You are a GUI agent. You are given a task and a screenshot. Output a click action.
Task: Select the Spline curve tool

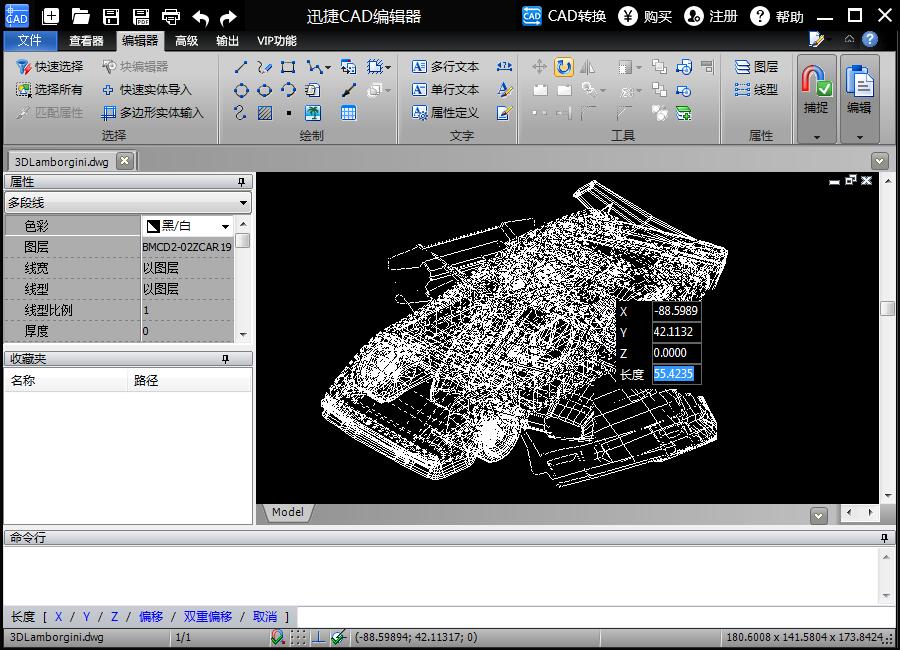coord(241,113)
